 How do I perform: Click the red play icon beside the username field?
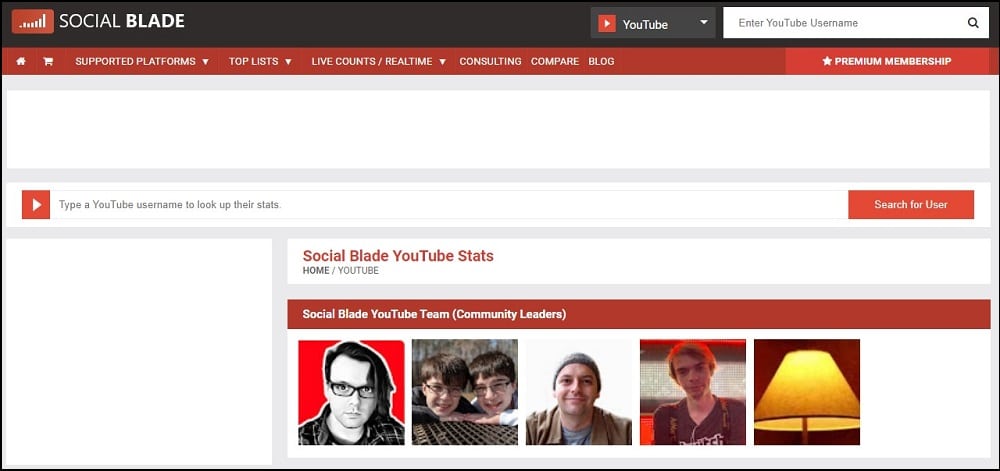36,205
